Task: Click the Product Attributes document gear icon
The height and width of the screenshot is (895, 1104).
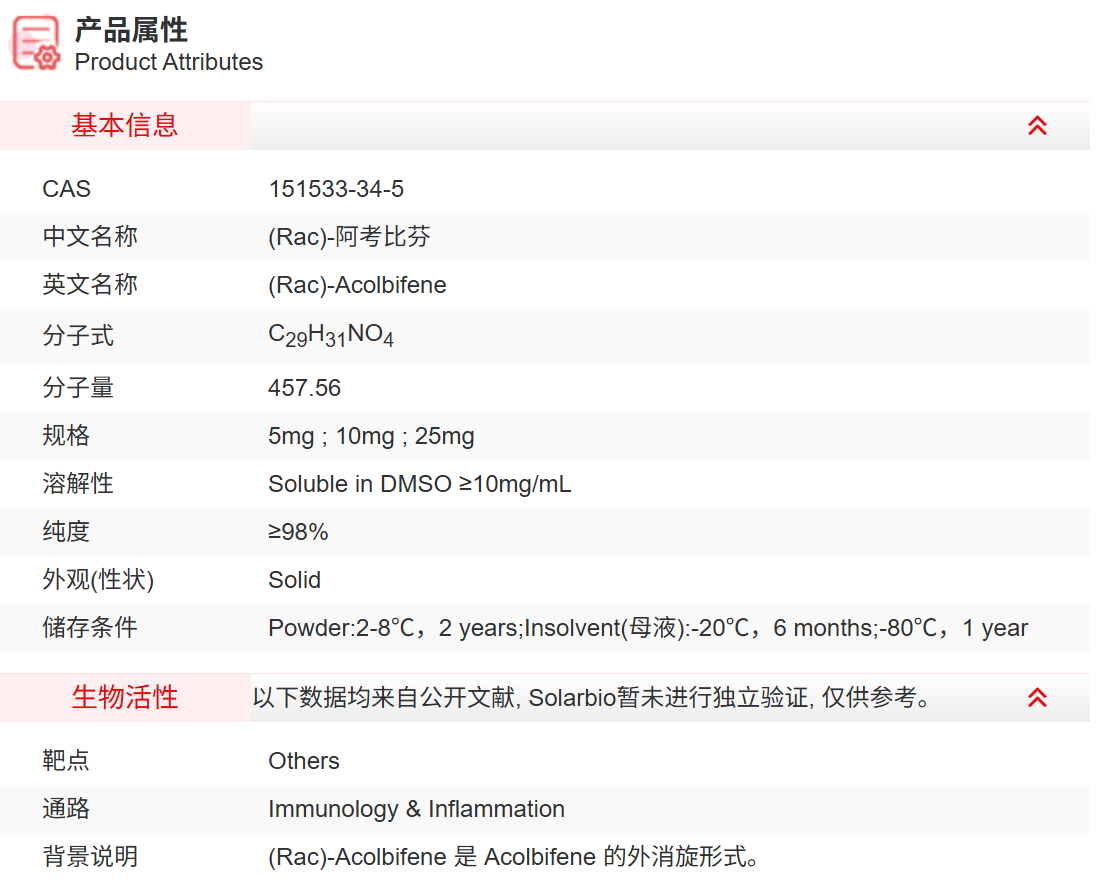Action: [36, 42]
